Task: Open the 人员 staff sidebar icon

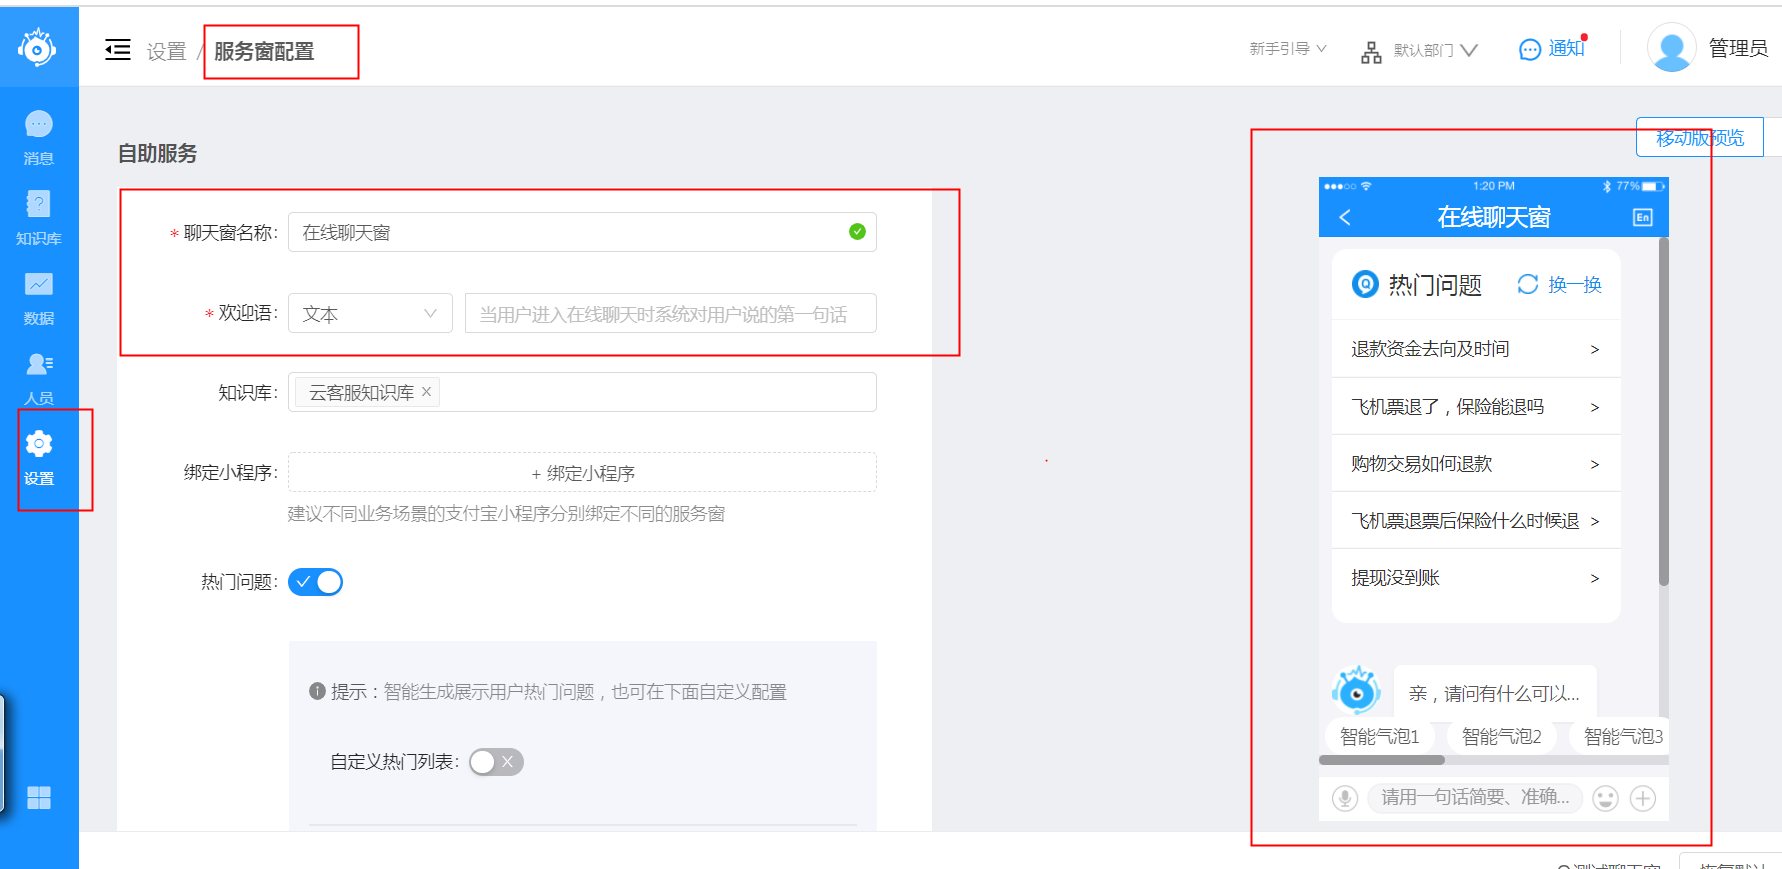Action: click(39, 364)
